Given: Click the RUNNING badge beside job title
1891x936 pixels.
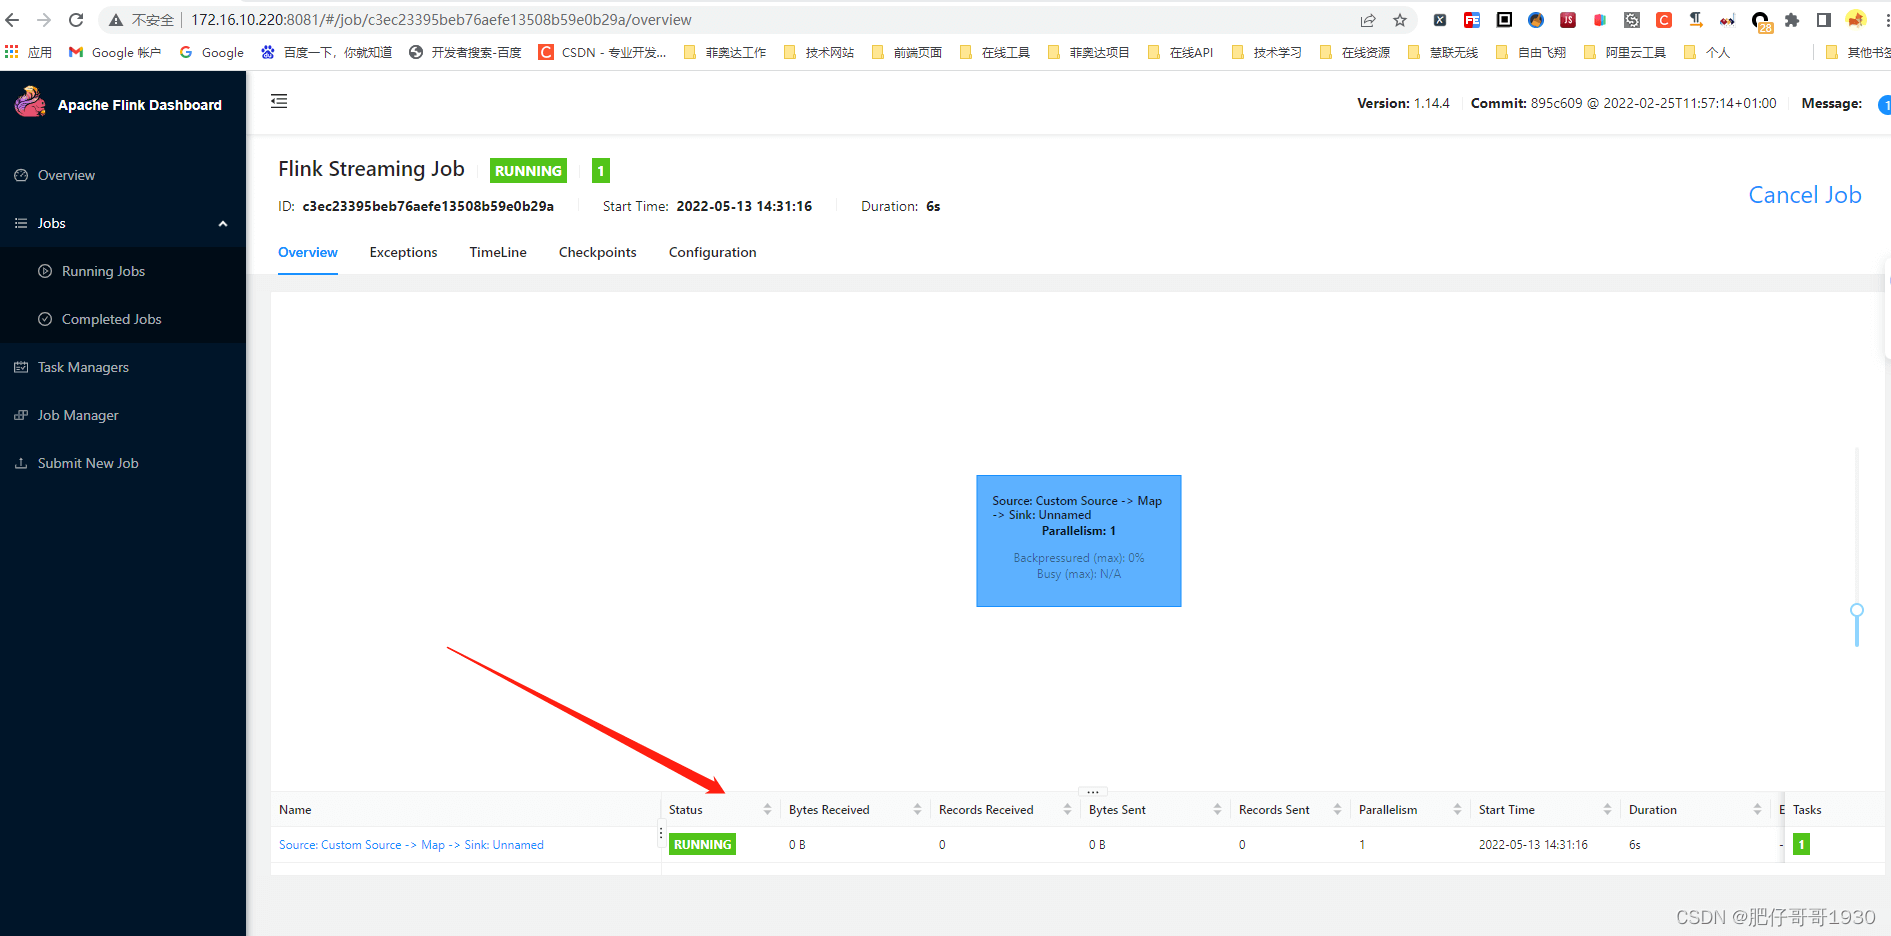Looking at the screenshot, I should 528,171.
